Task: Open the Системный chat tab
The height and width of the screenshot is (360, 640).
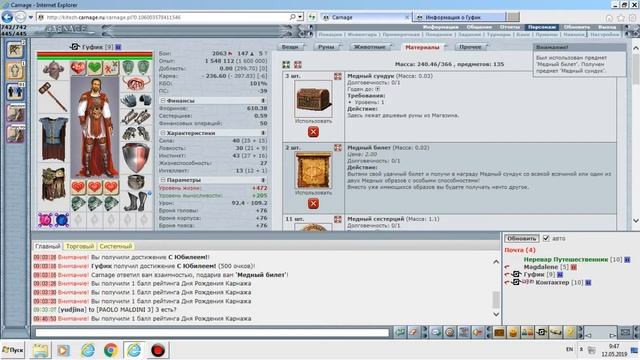Action: (116, 246)
